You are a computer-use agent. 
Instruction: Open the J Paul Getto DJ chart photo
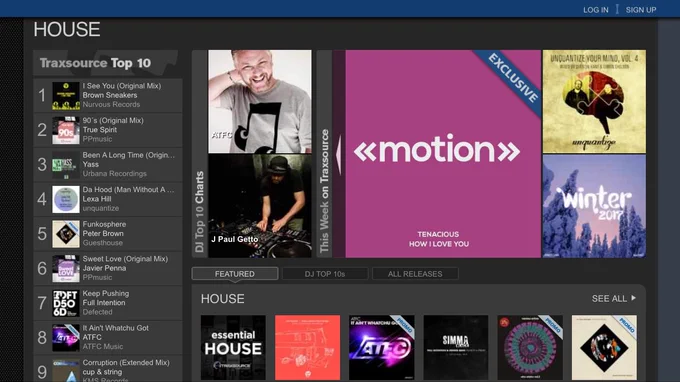[260, 206]
